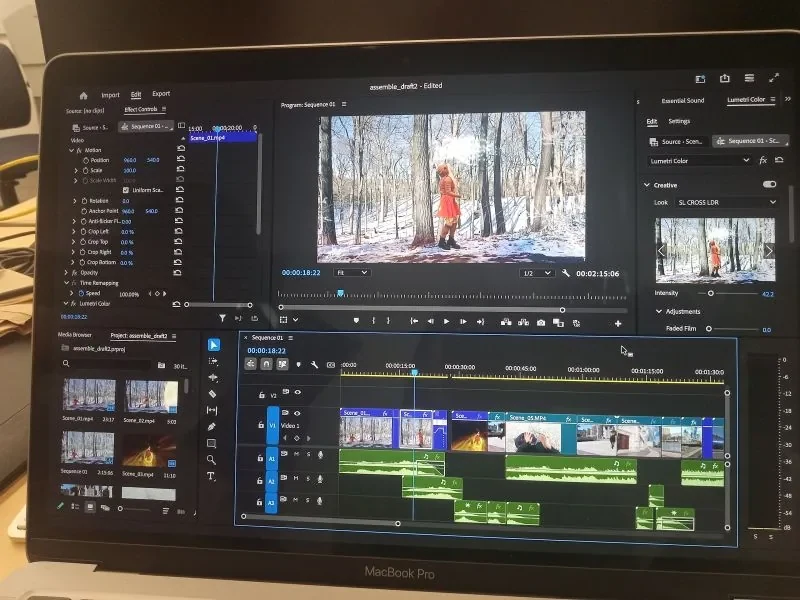Open the Lumetri Color panel tab
The height and width of the screenshot is (600, 800).
coord(746,99)
